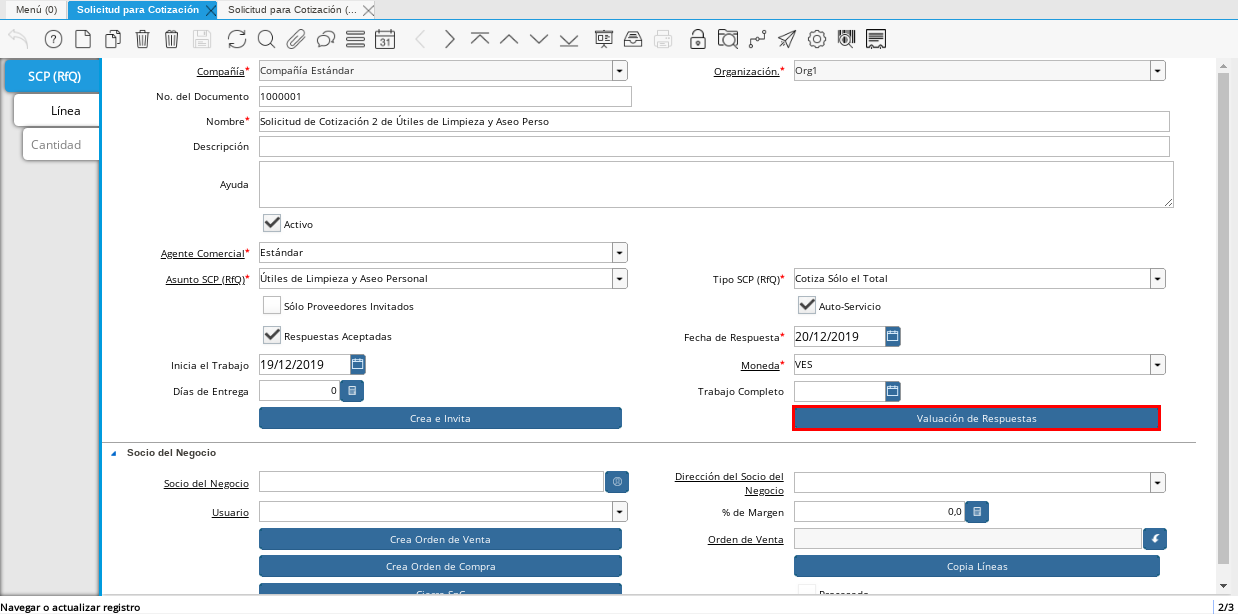Open chat with the speech bubbles icon
The height and width of the screenshot is (614, 1238).
pyautogui.click(x=325, y=39)
